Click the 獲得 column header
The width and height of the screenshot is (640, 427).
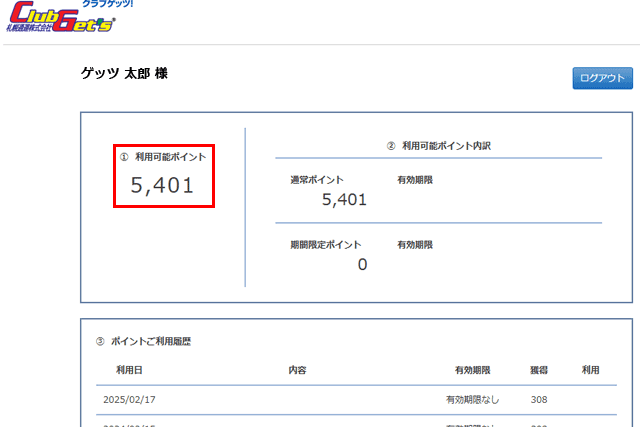click(539, 370)
